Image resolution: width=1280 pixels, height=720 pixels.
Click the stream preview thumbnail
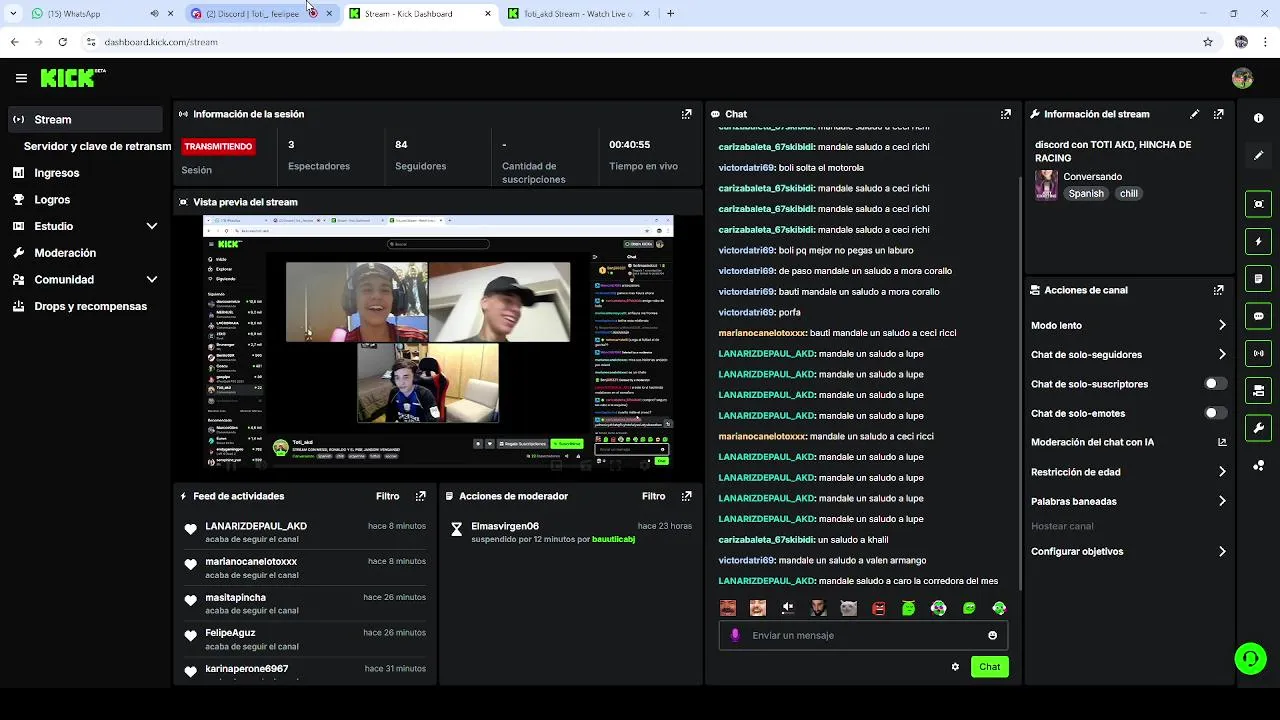point(438,342)
